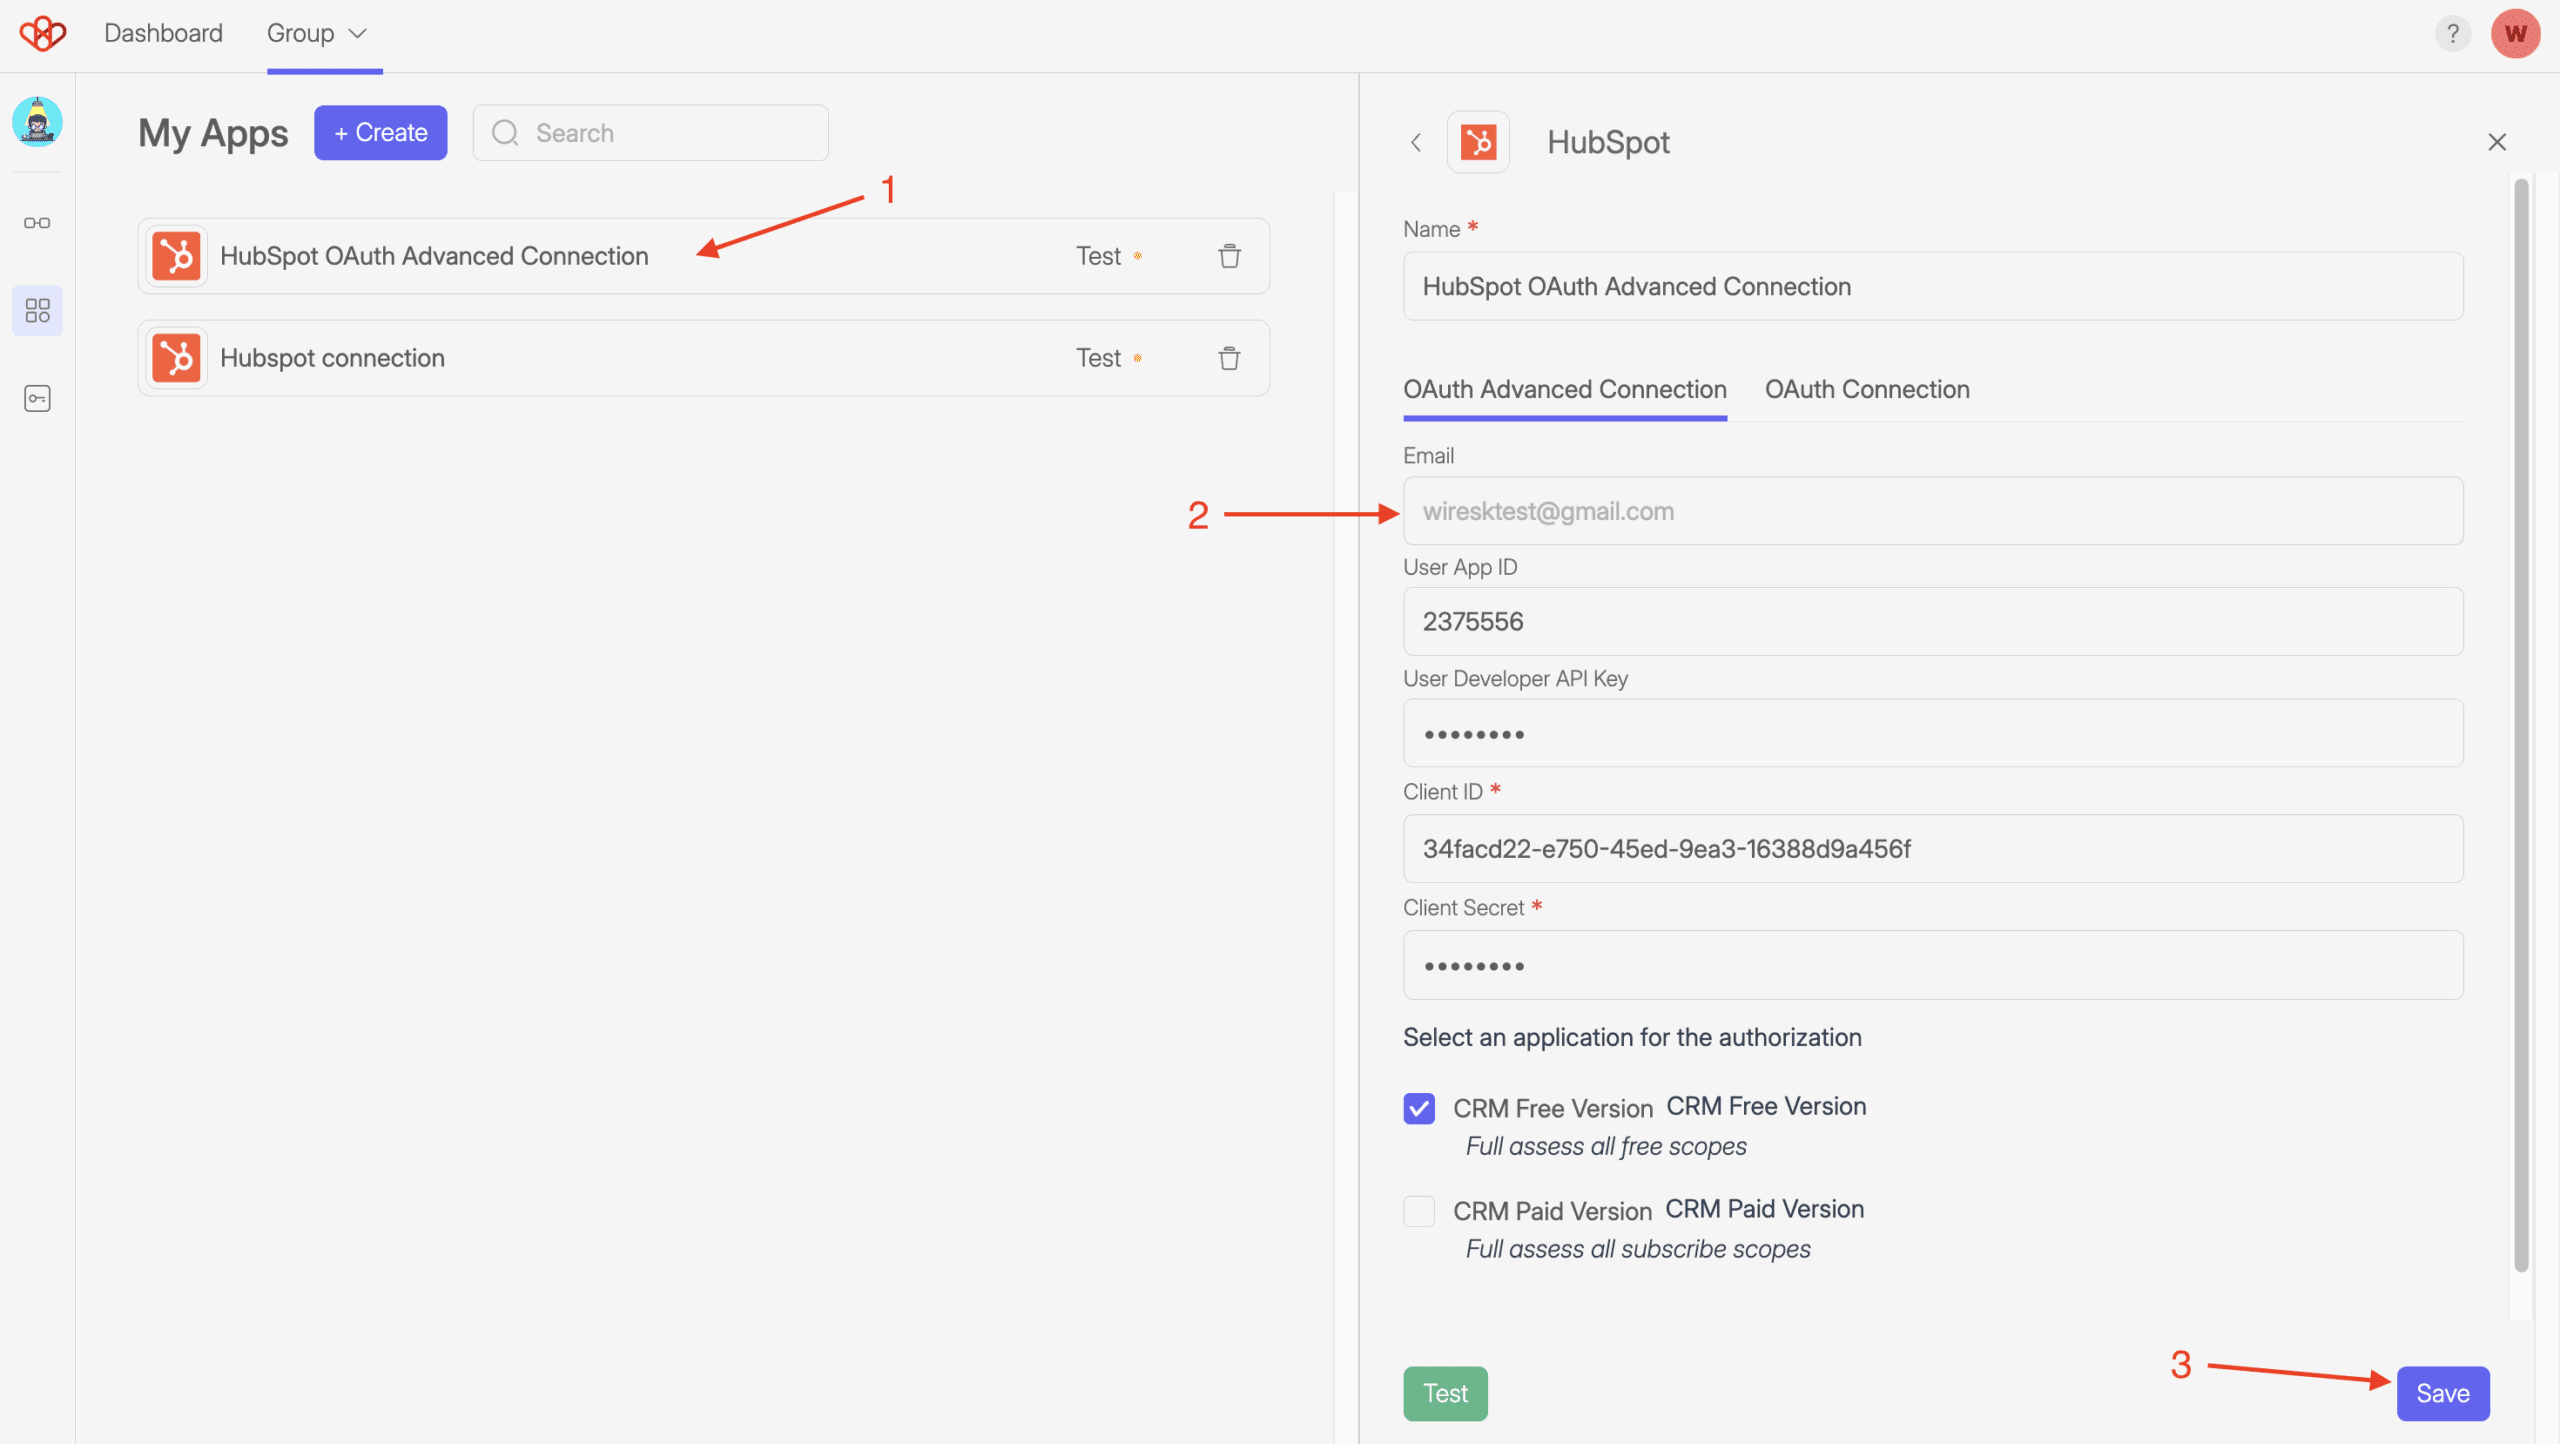Click the User Developer API Key field
The height and width of the screenshot is (1444, 2560).
1932,734
